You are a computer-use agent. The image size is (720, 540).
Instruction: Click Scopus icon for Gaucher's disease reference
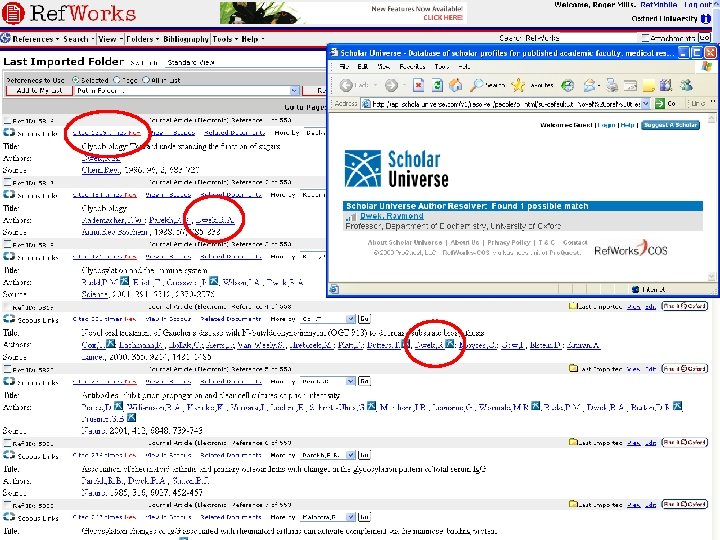pyautogui.click(x=9, y=319)
